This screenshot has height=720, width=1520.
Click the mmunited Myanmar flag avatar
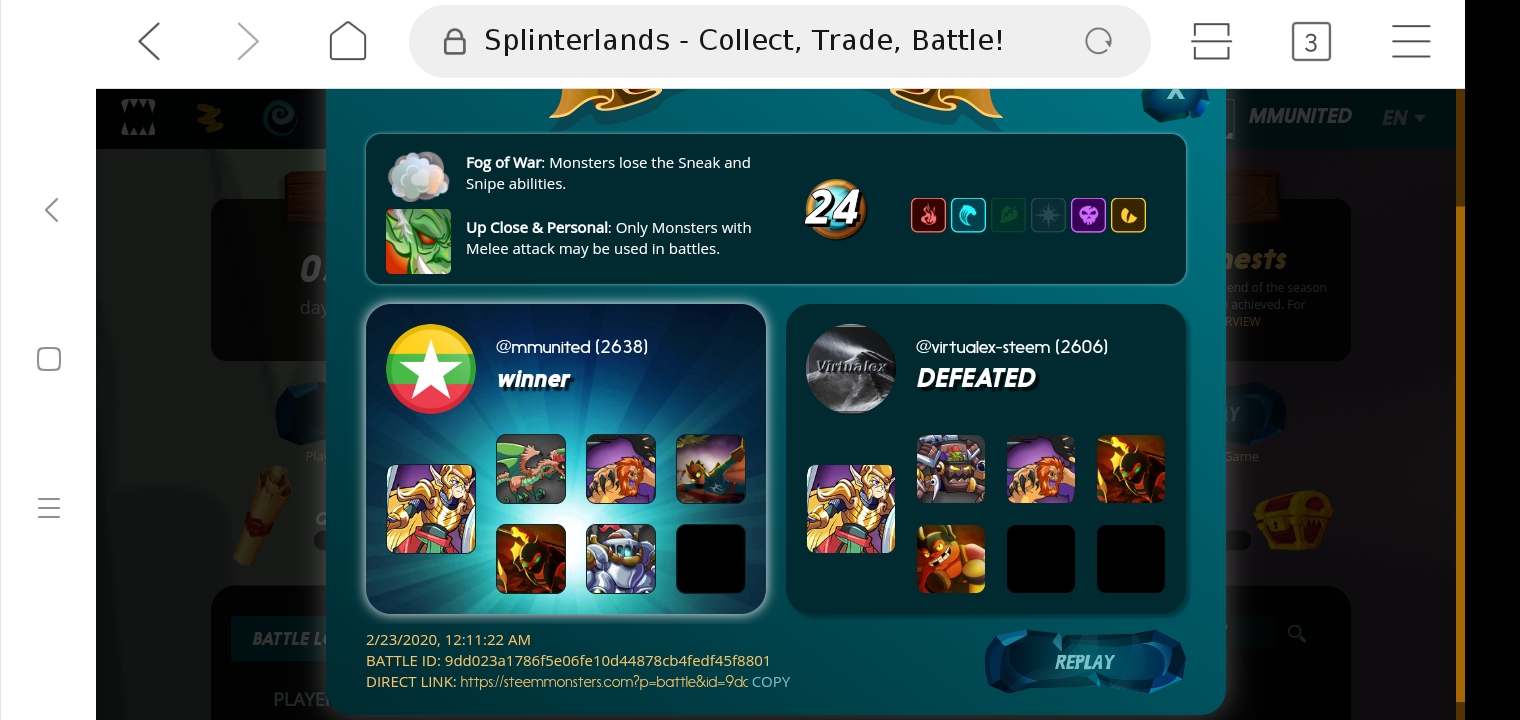click(x=431, y=369)
